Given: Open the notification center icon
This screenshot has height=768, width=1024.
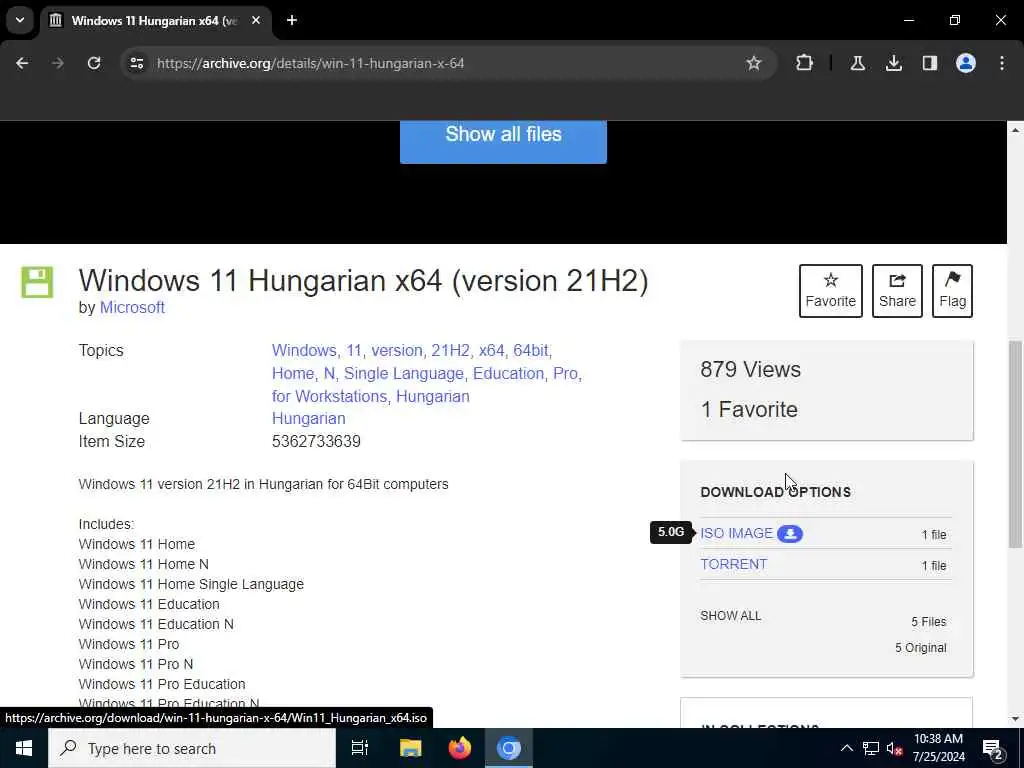Looking at the screenshot, I should pos(993,749).
